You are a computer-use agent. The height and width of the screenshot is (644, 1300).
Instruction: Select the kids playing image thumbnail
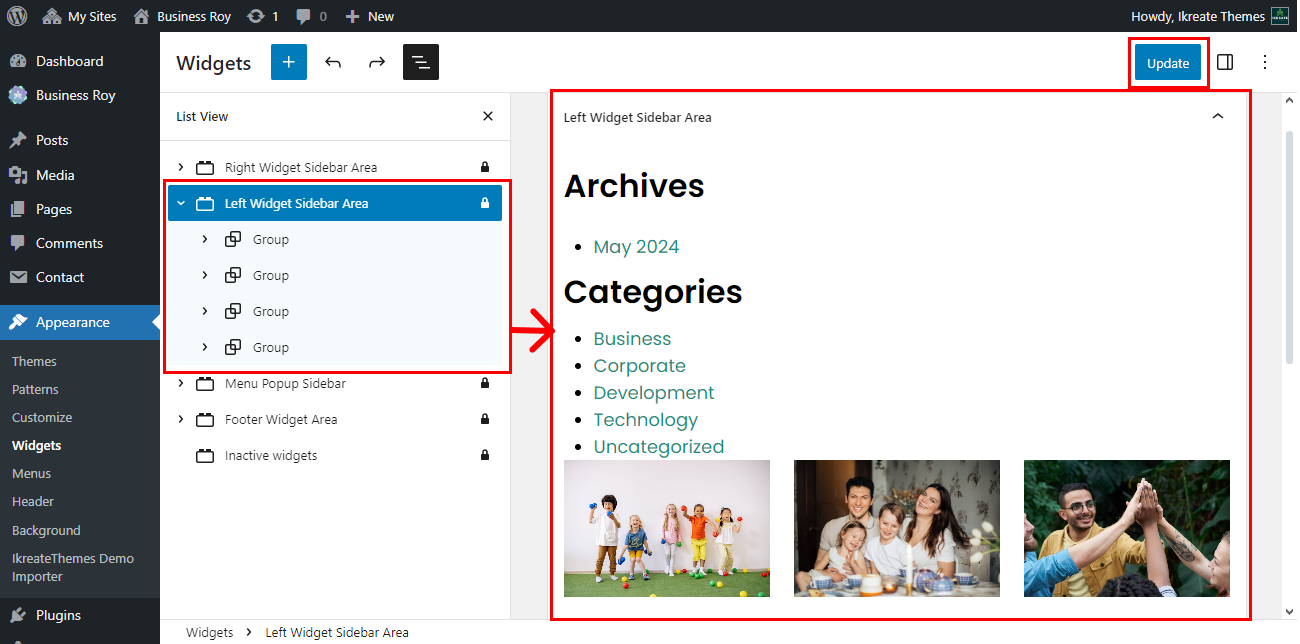click(667, 528)
